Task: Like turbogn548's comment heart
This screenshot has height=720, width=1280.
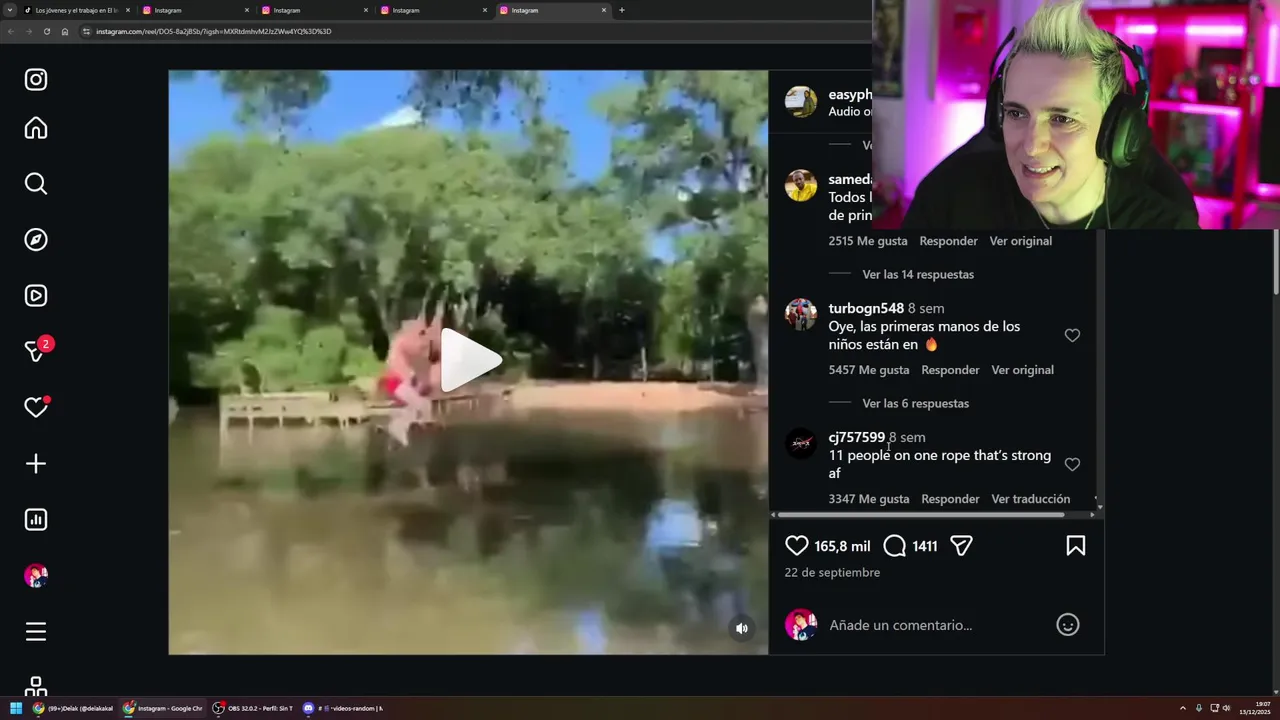Action: tap(1072, 335)
